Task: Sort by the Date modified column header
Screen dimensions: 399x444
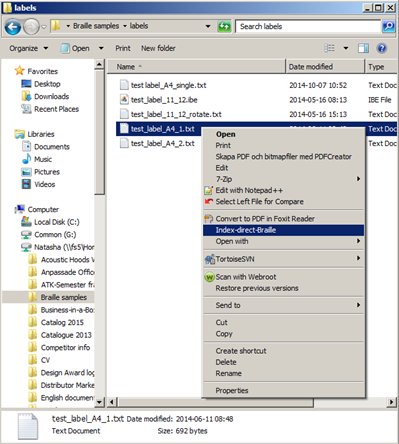Action: [x=325, y=67]
